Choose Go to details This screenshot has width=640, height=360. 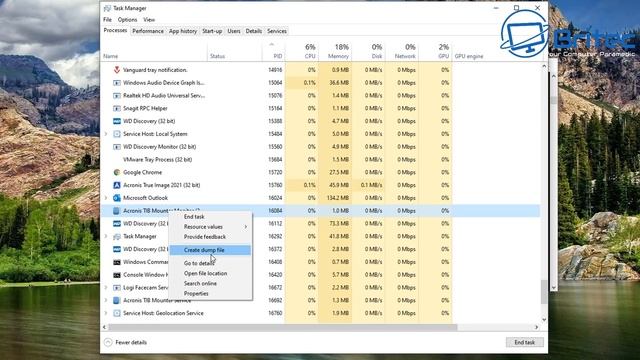(x=211, y=263)
